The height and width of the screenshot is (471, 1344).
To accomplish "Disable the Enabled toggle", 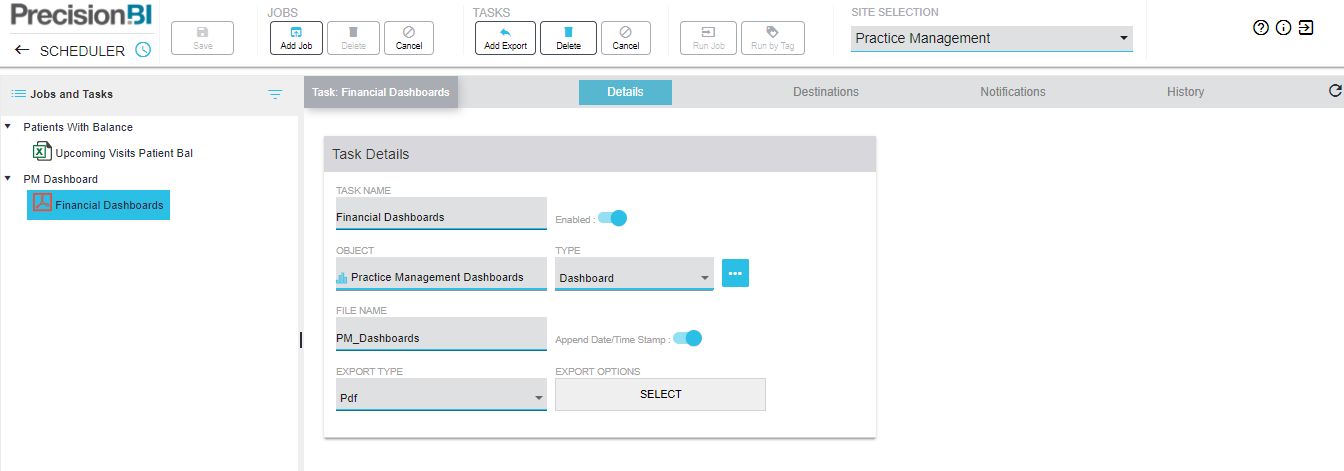I will (612, 218).
